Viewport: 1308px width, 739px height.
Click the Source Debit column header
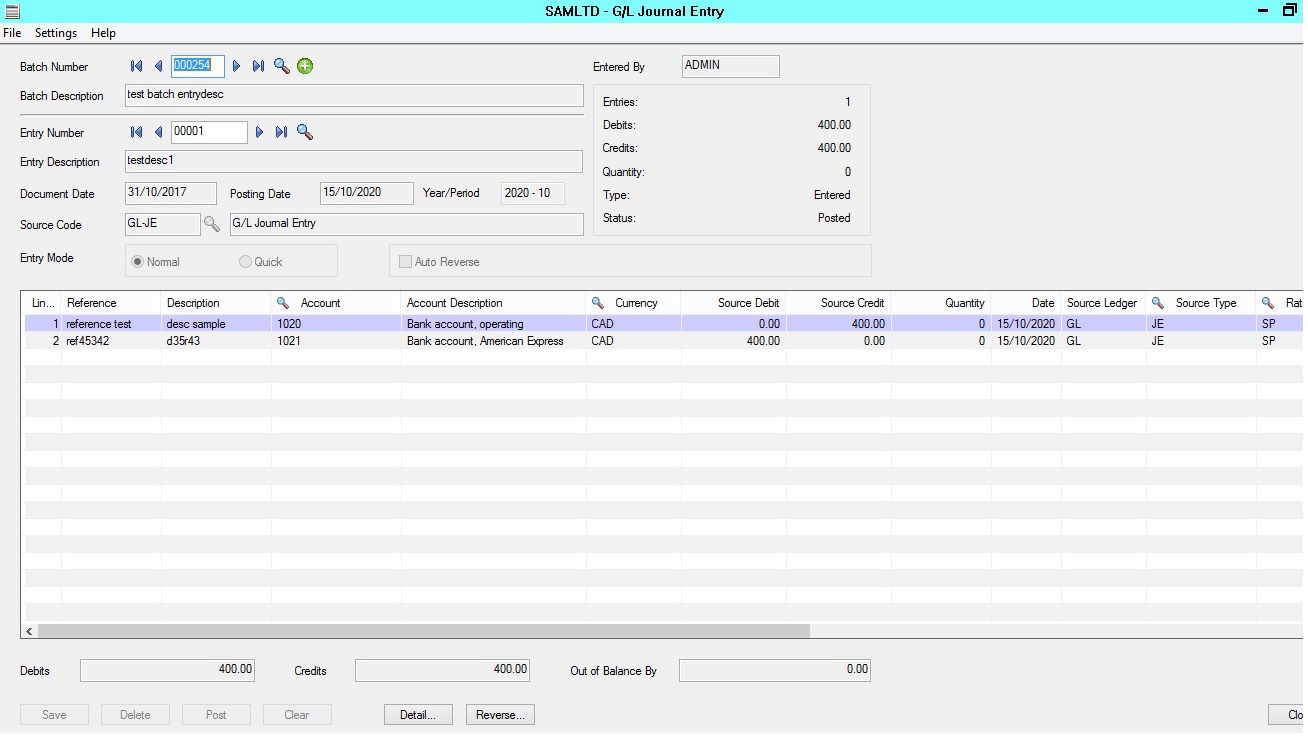734,303
